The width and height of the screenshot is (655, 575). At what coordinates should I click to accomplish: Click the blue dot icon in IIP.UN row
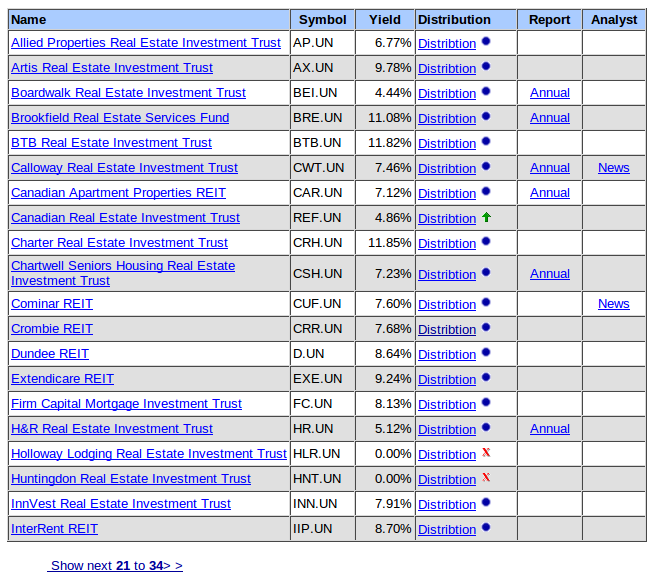click(486, 527)
